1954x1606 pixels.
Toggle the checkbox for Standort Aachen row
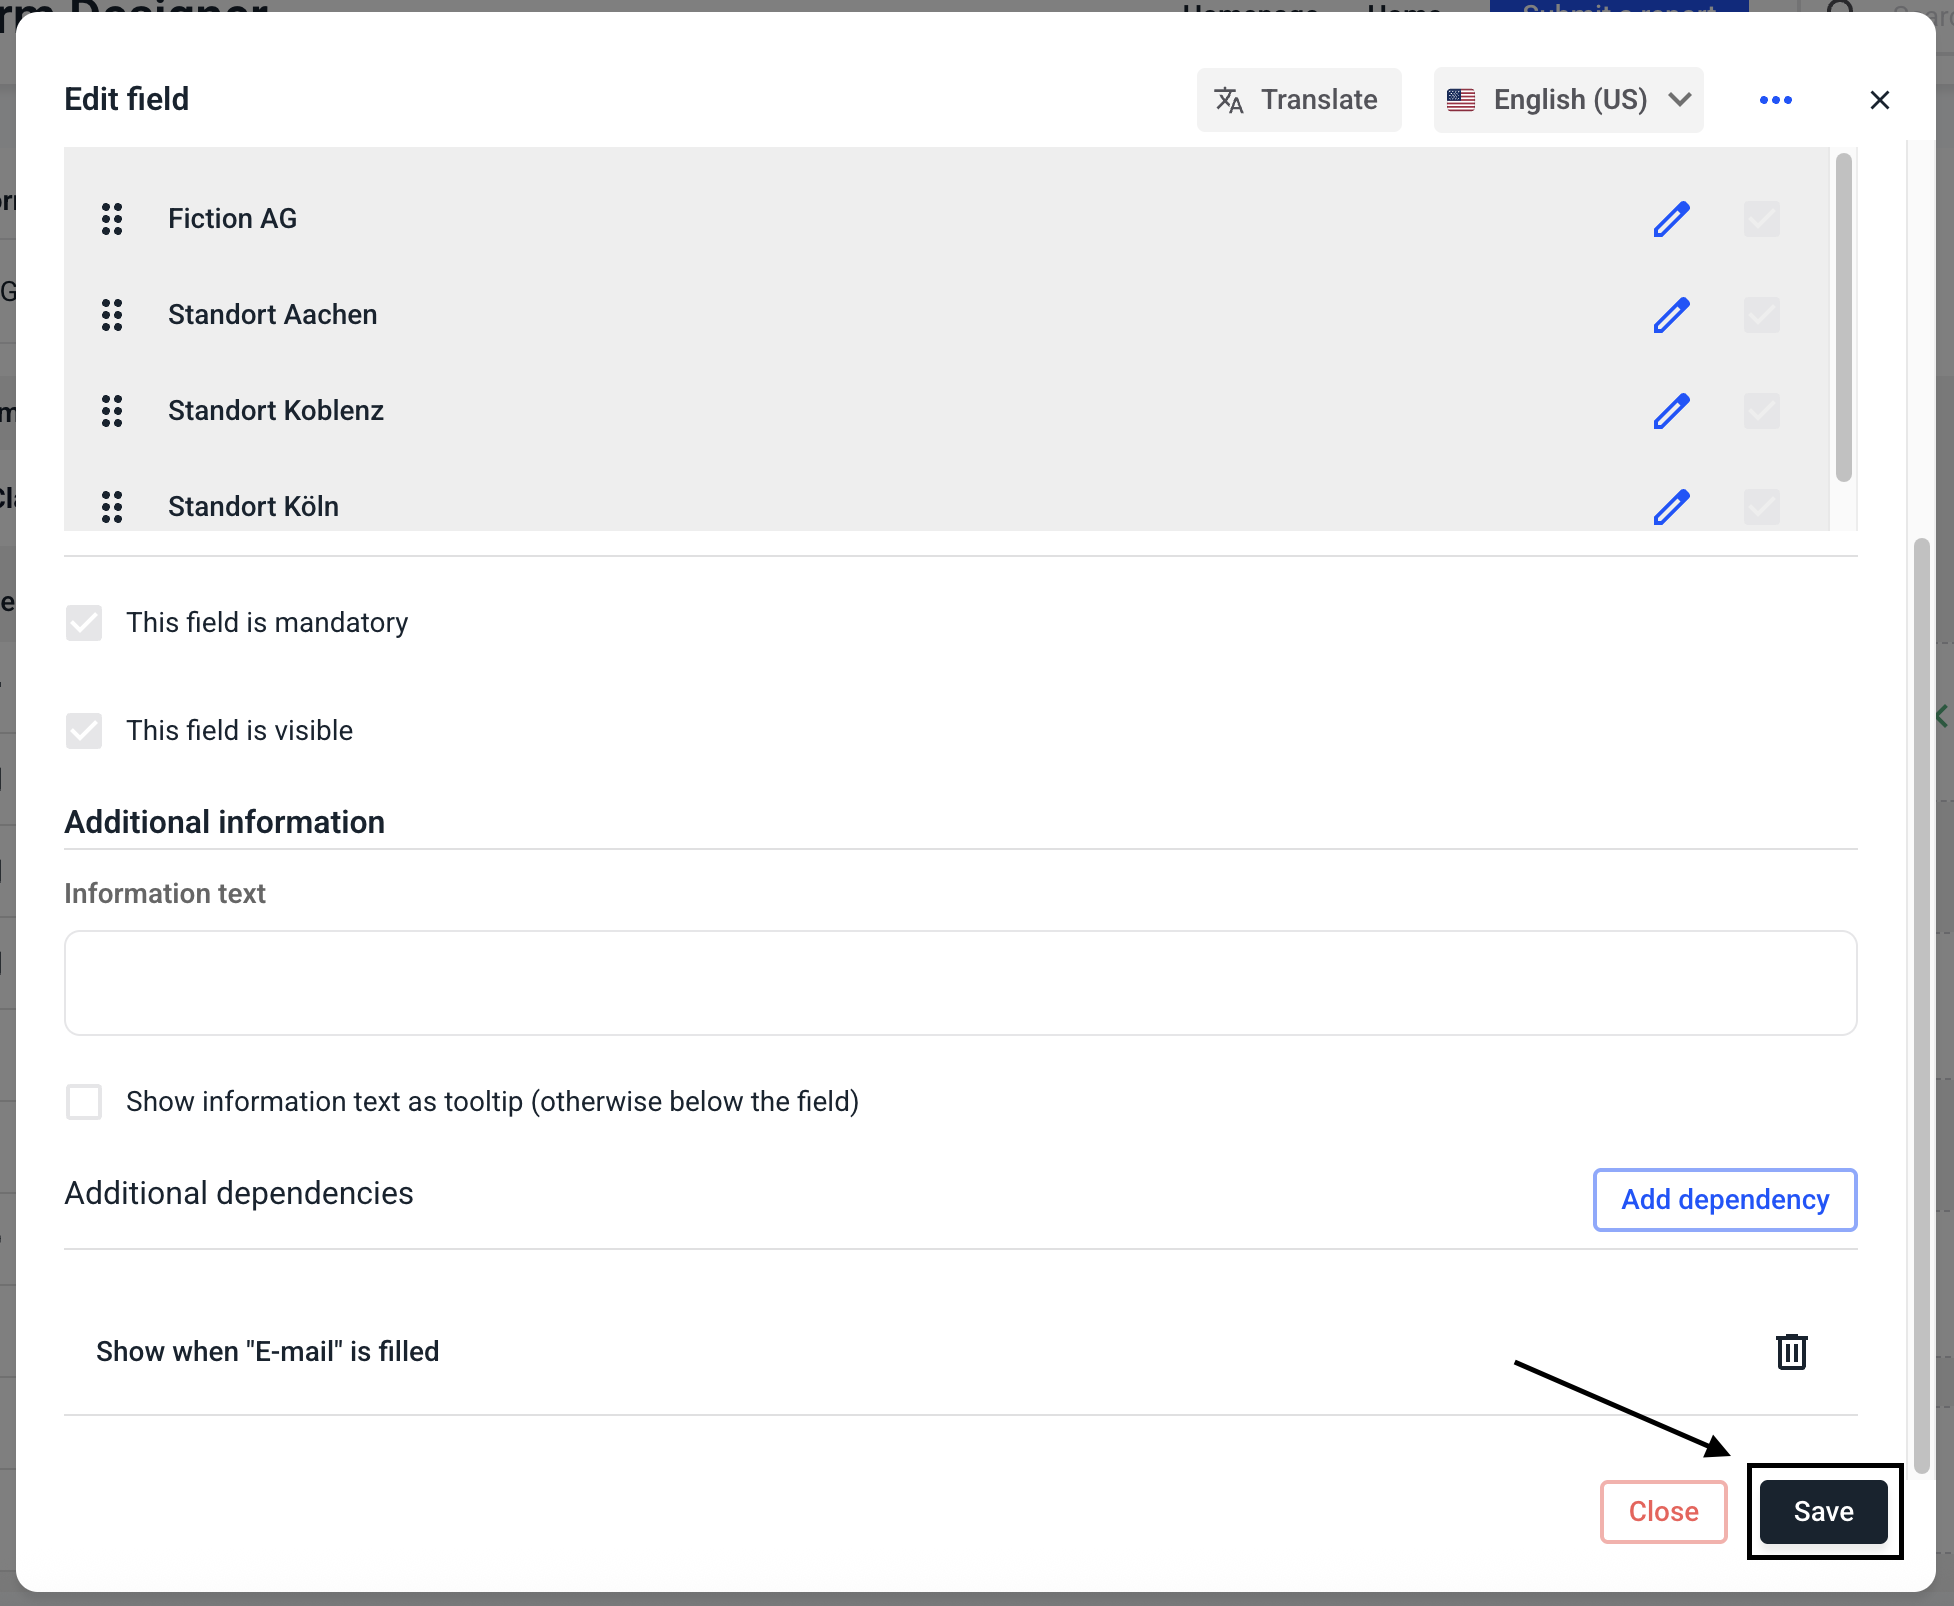coord(1761,315)
